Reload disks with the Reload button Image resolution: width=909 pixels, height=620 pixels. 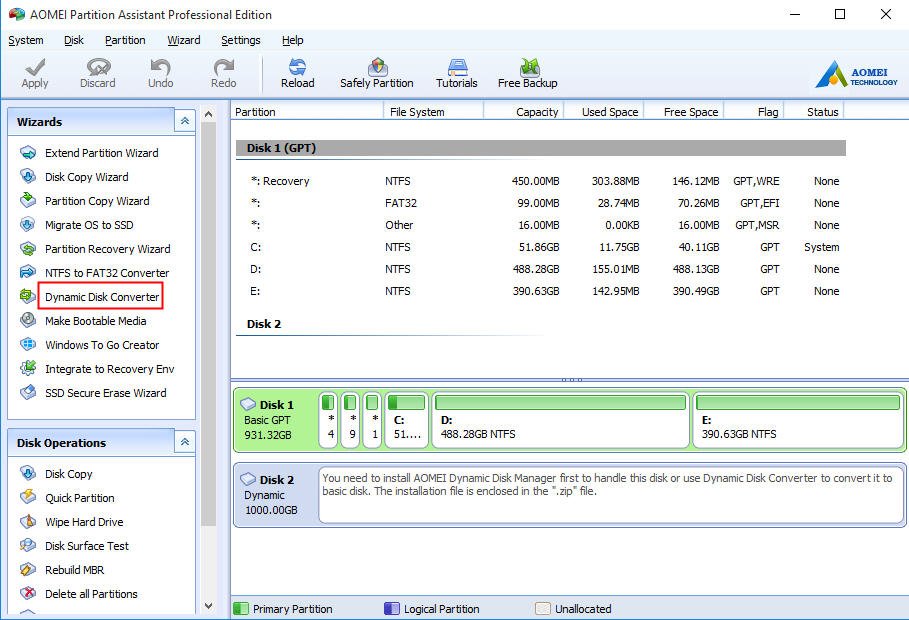(x=297, y=73)
